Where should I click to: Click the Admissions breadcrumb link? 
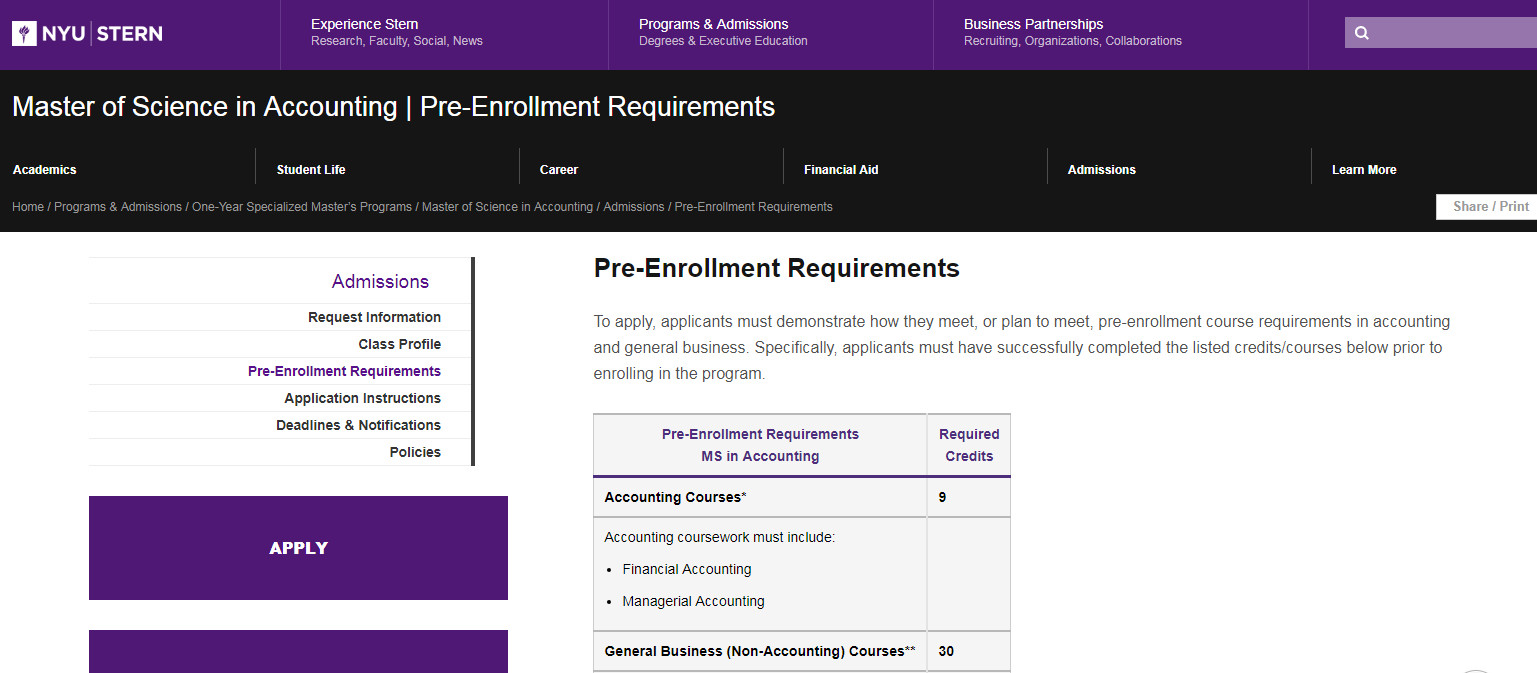(x=634, y=207)
